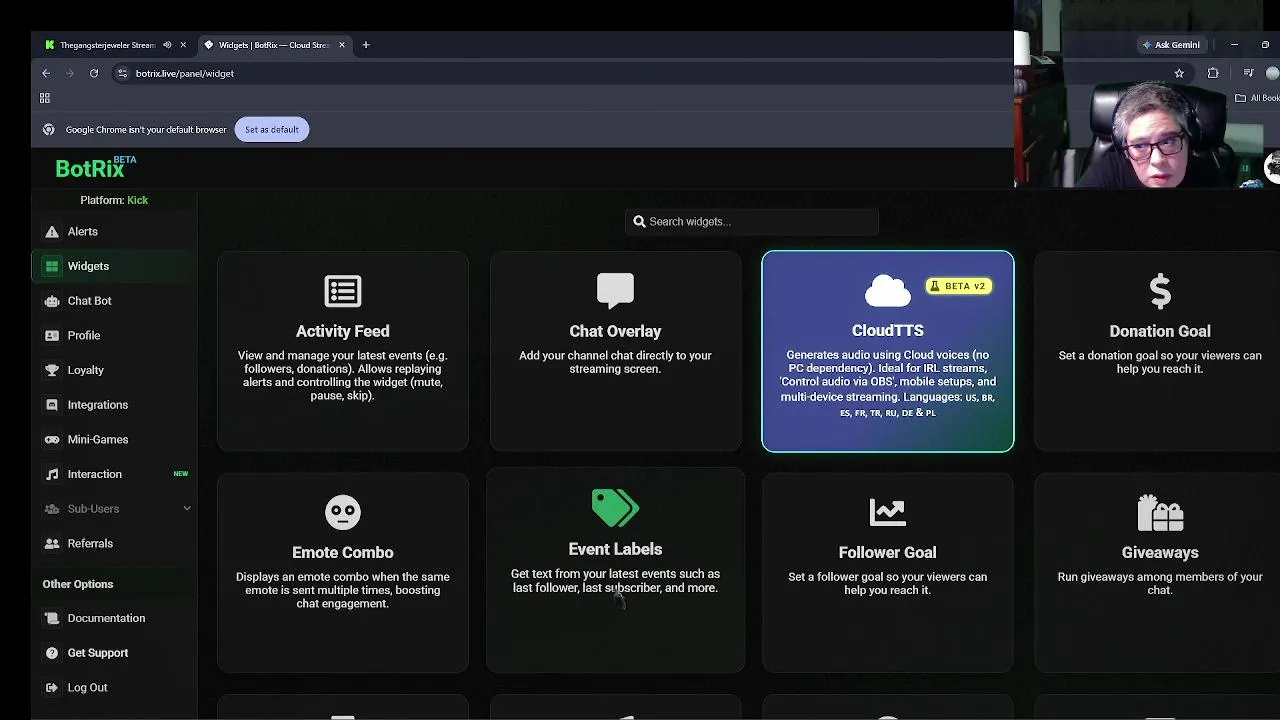Screen dimensions: 1280x720
Task: Open Chrome extensions puzzle icon
Action: [x=1213, y=73]
